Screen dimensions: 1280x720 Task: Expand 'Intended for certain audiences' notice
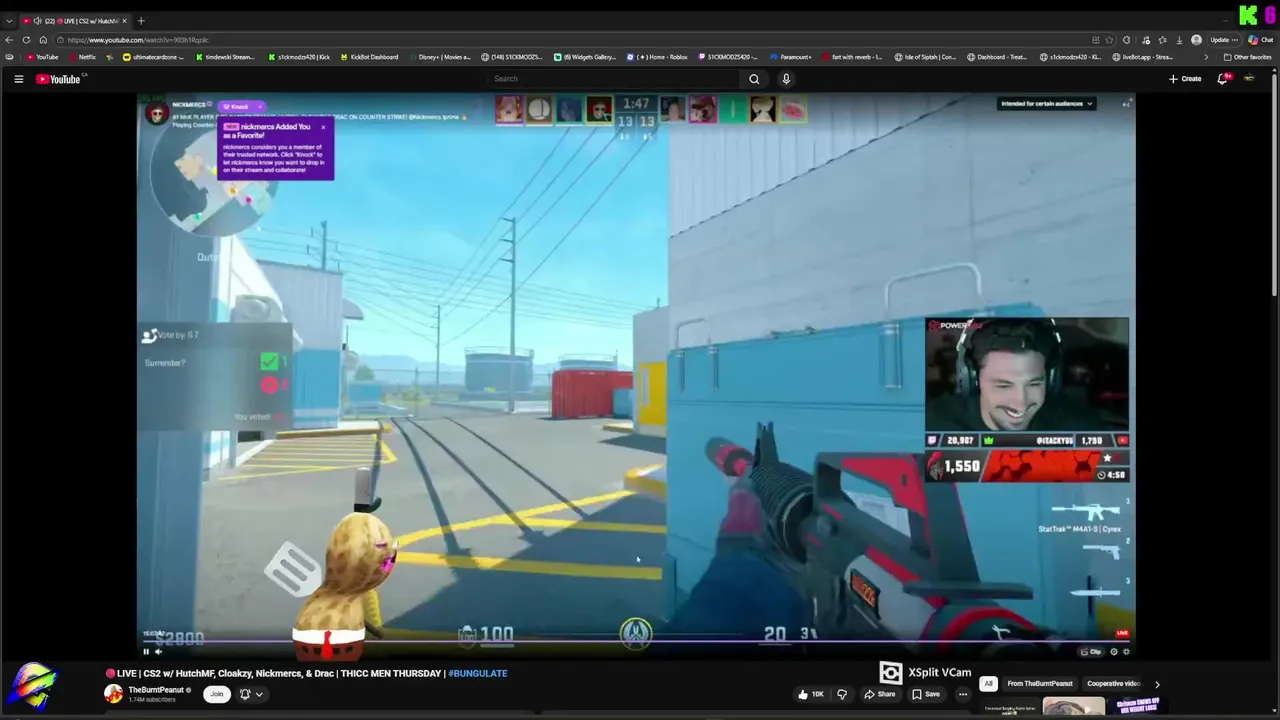[1047, 104]
